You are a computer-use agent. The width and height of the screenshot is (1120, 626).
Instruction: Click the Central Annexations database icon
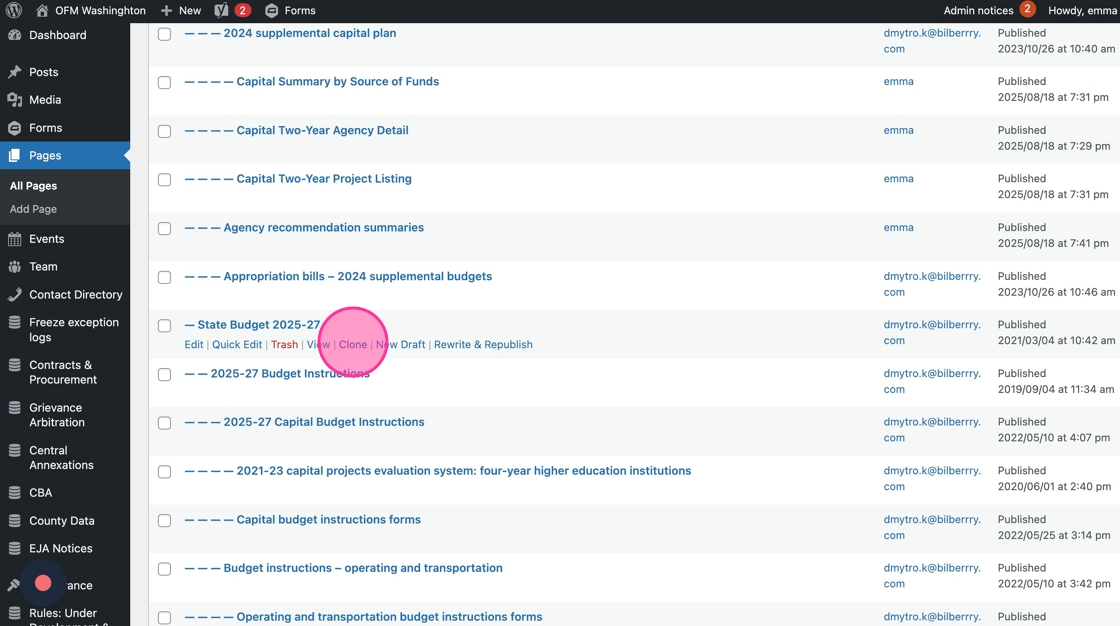(14, 450)
